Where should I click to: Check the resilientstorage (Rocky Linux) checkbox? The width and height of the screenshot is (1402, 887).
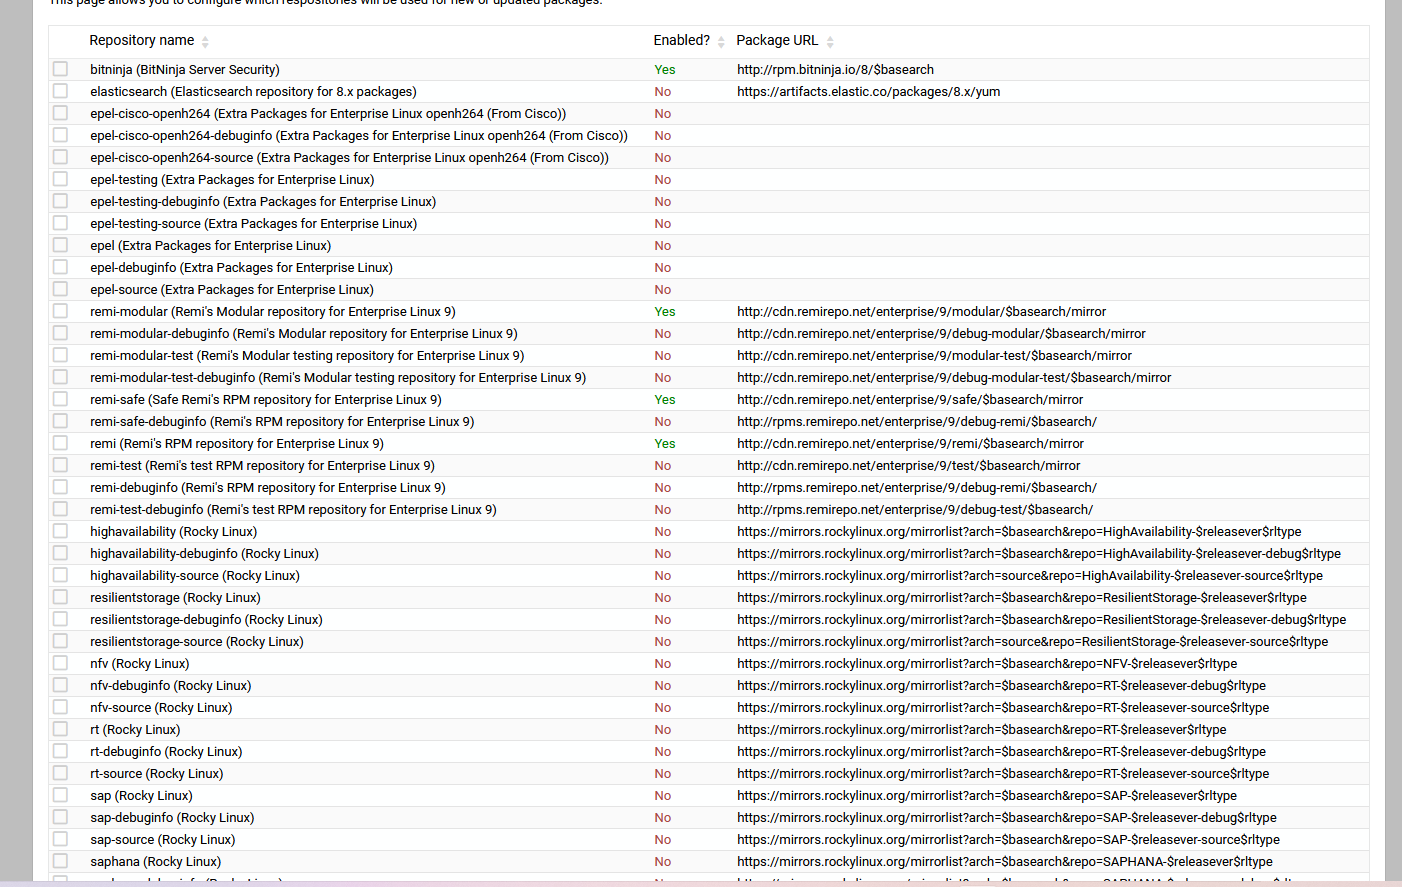[x=61, y=597]
